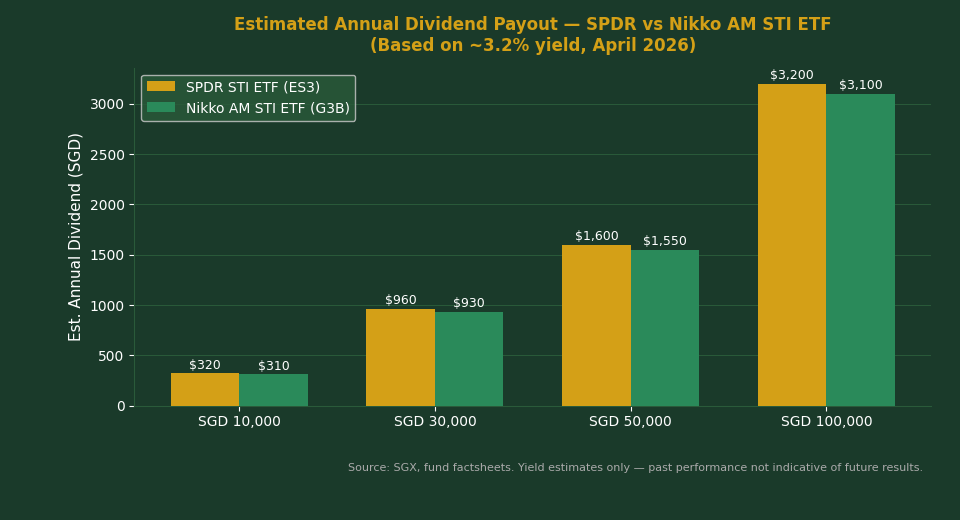Click the 1500 y-axis tick label
Image resolution: width=960 pixels, height=520 pixels.
108,255
